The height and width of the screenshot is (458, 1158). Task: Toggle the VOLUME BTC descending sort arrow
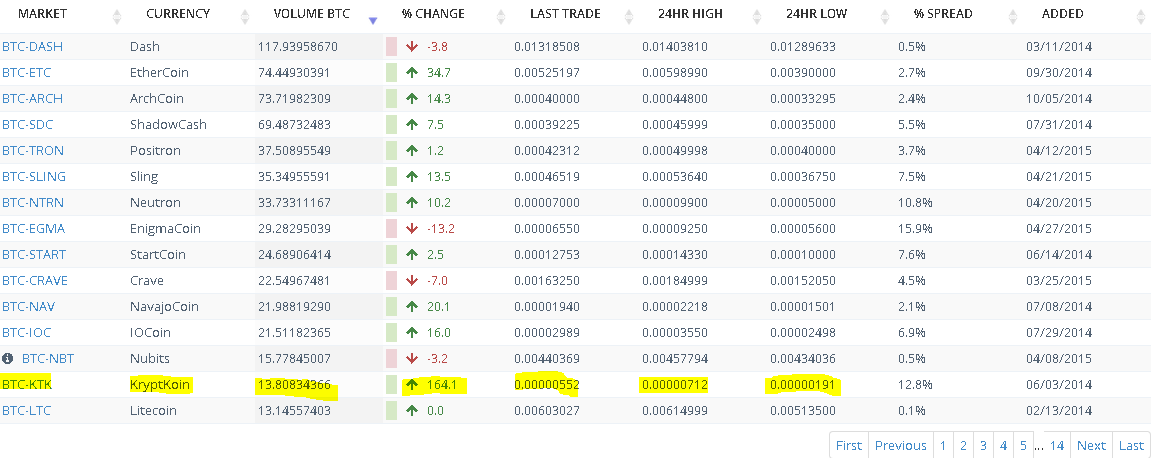click(x=373, y=21)
